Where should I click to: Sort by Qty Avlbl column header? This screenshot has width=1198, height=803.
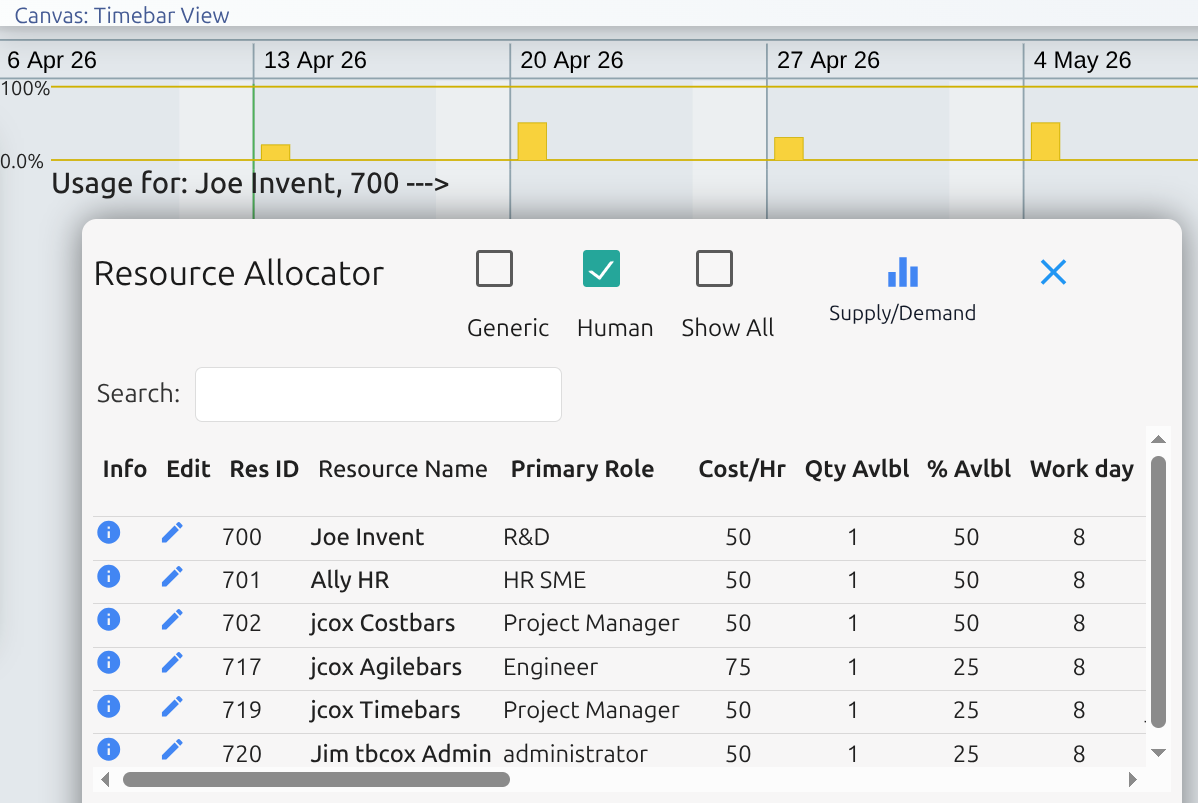(856, 468)
